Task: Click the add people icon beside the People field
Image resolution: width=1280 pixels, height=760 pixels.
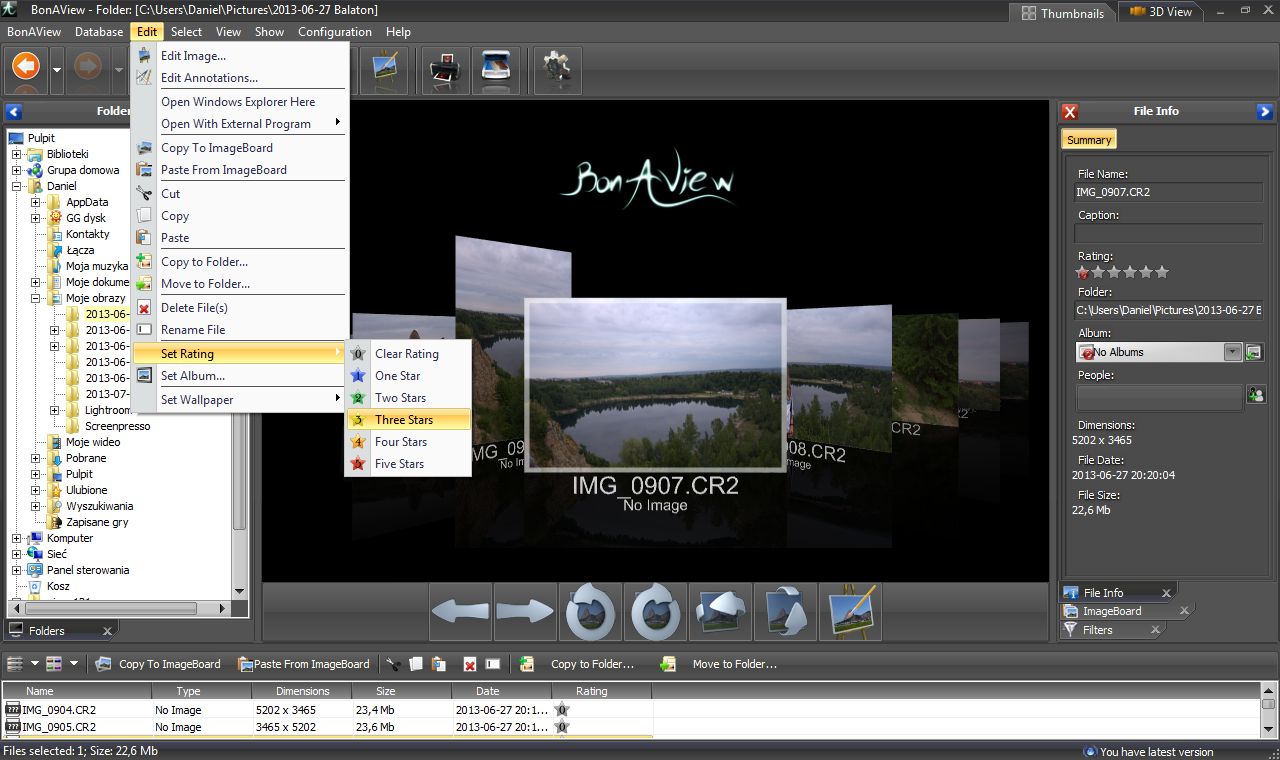Action: tap(1256, 395)
